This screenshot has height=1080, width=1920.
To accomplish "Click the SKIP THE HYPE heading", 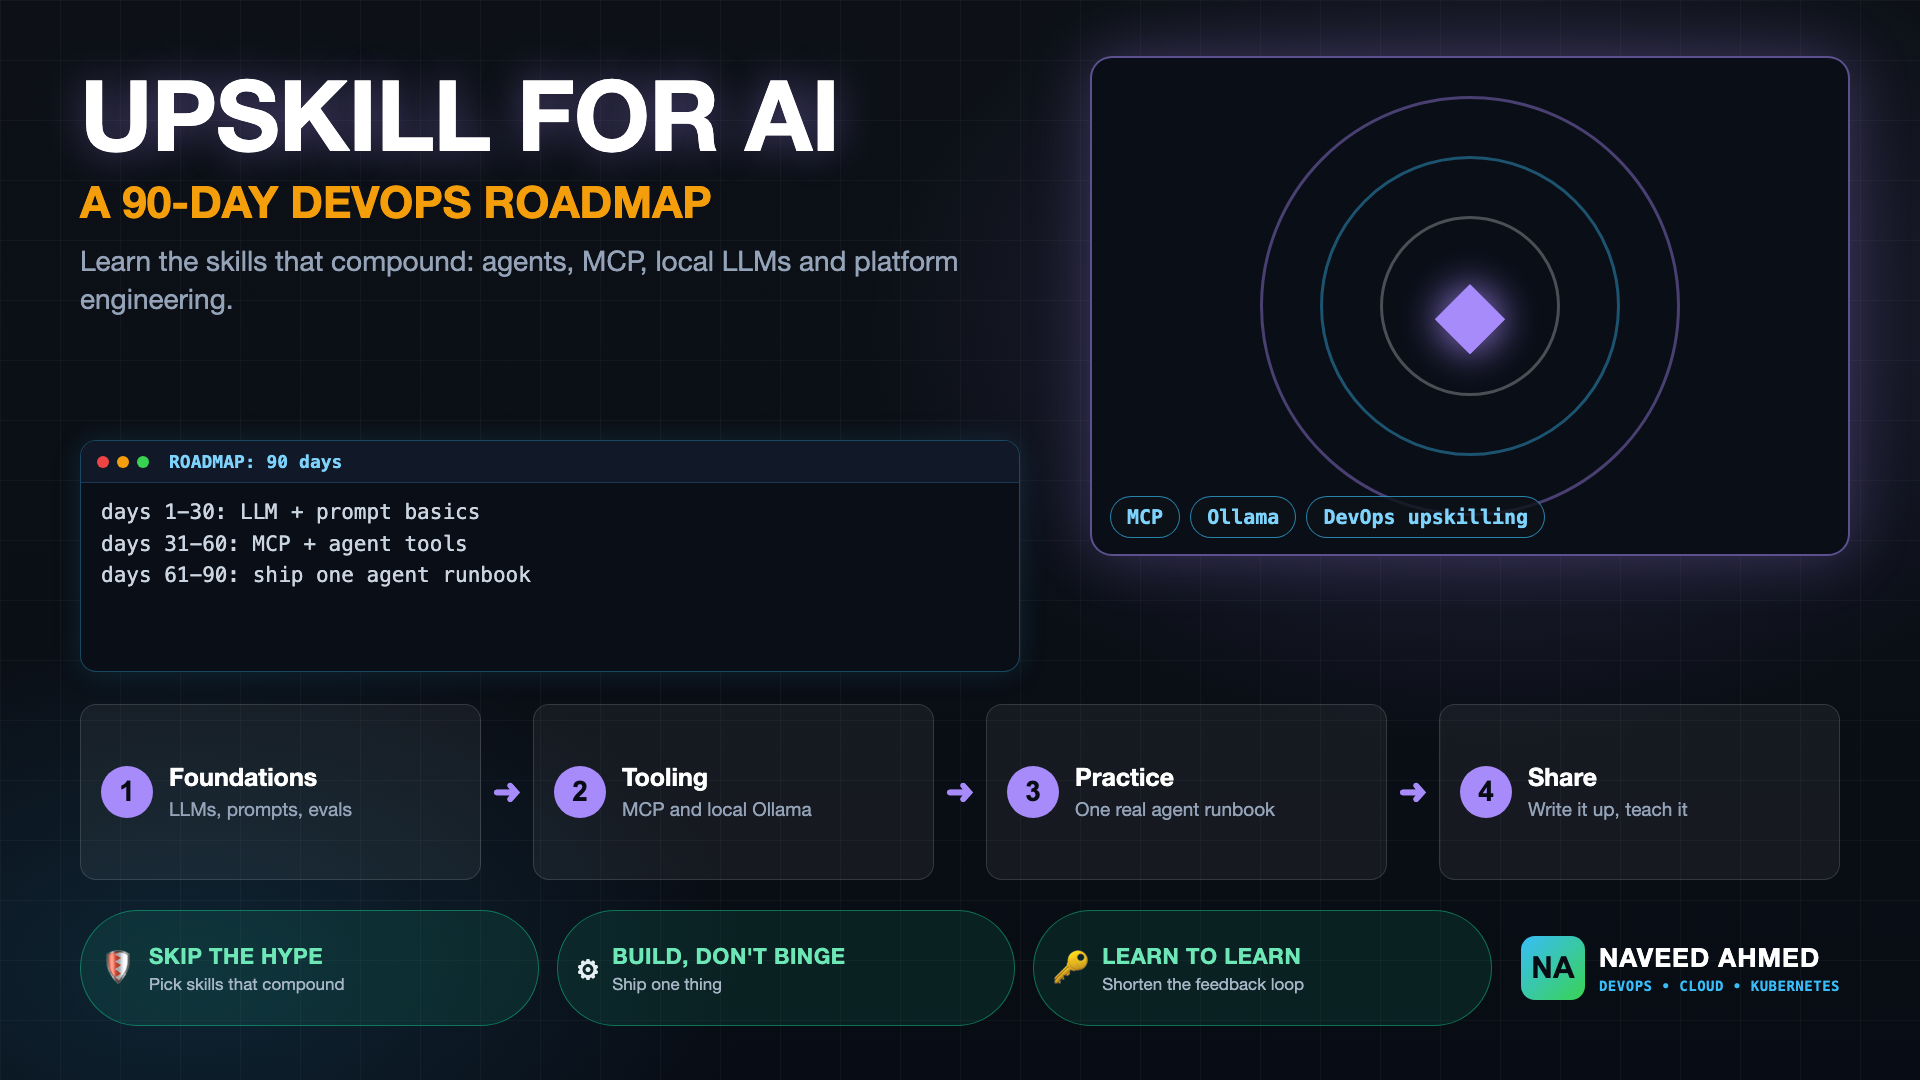I will pyautogui.click(x=236, y=956).
